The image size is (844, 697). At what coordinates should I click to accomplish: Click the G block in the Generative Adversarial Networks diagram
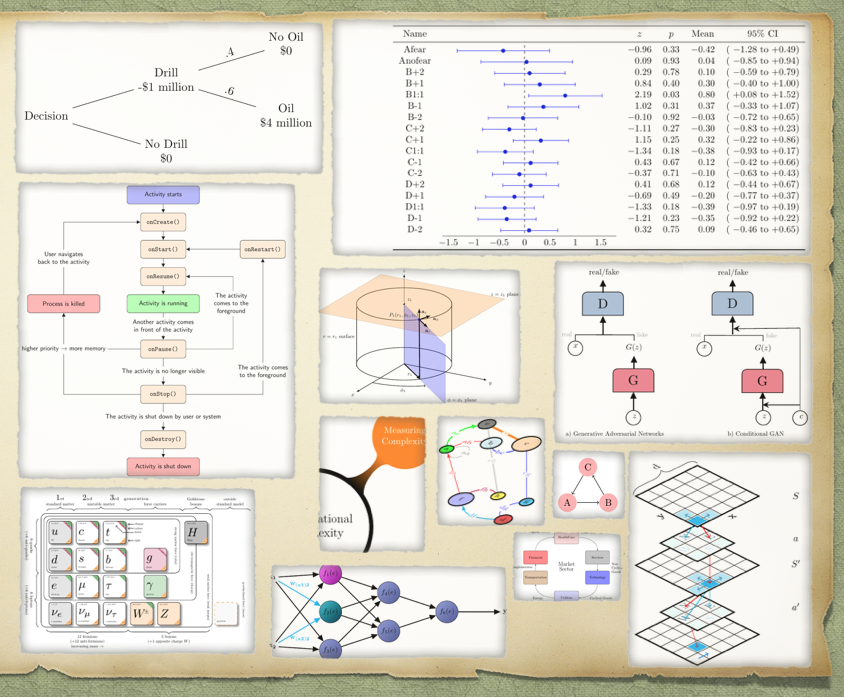click(634, 381)
